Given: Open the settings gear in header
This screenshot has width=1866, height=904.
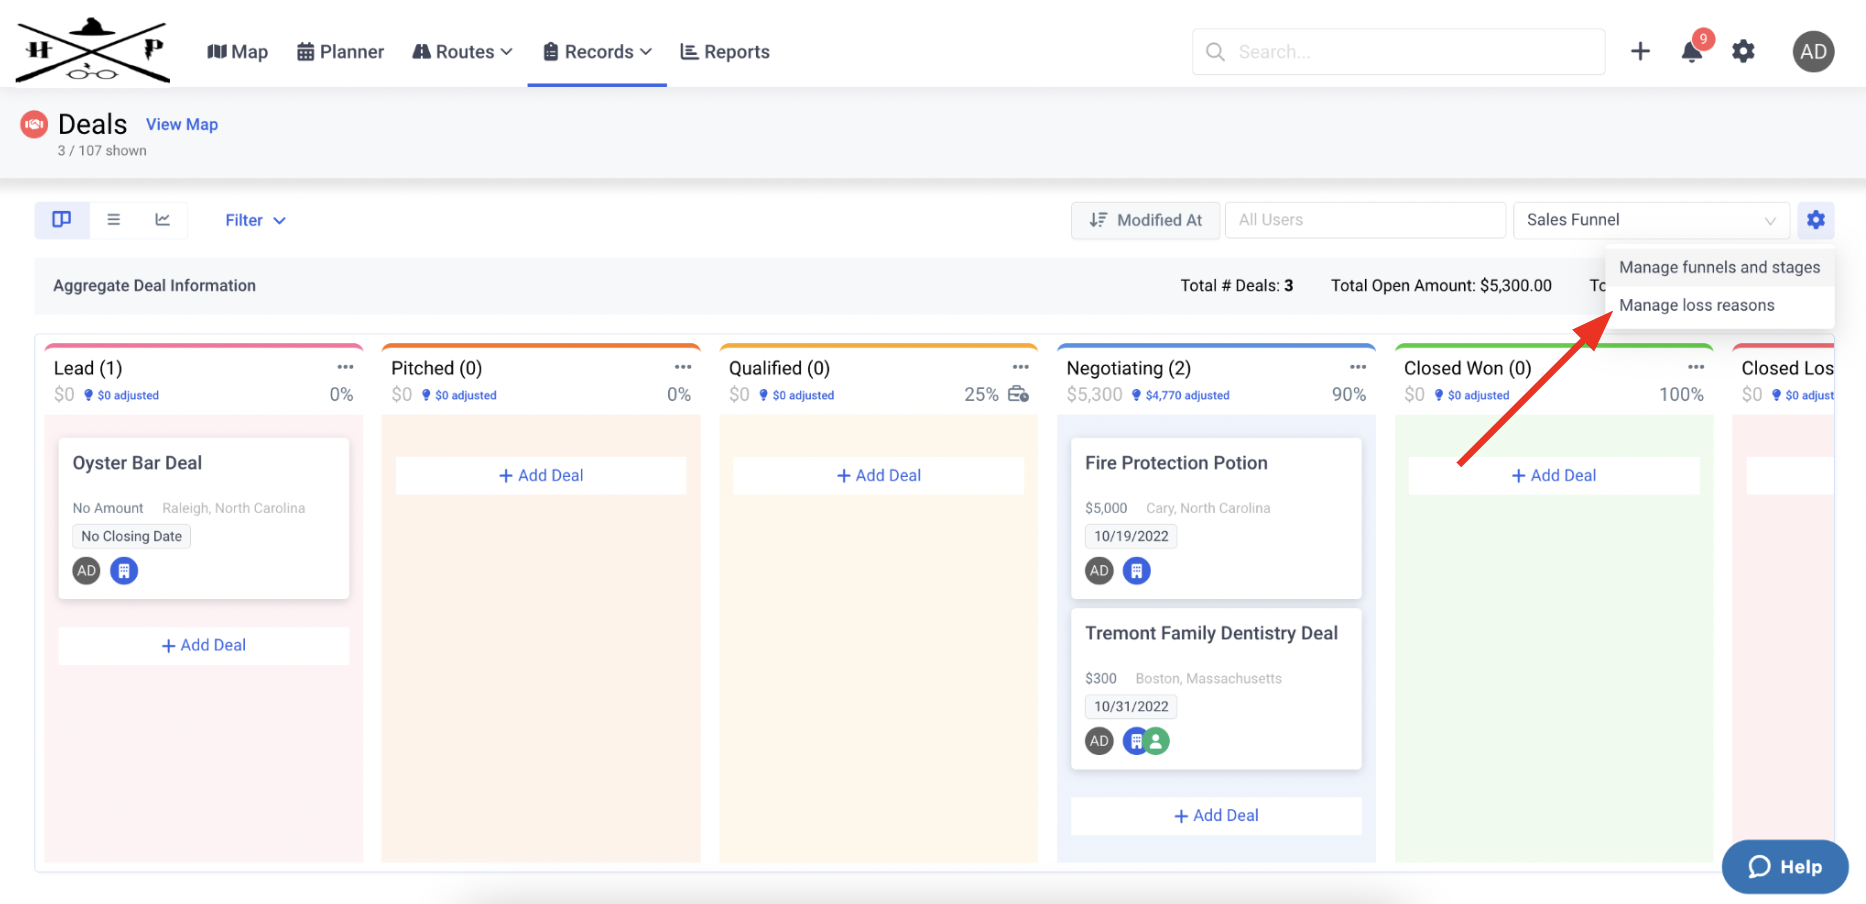Looking at the screenshot, I should point(1744,51).
